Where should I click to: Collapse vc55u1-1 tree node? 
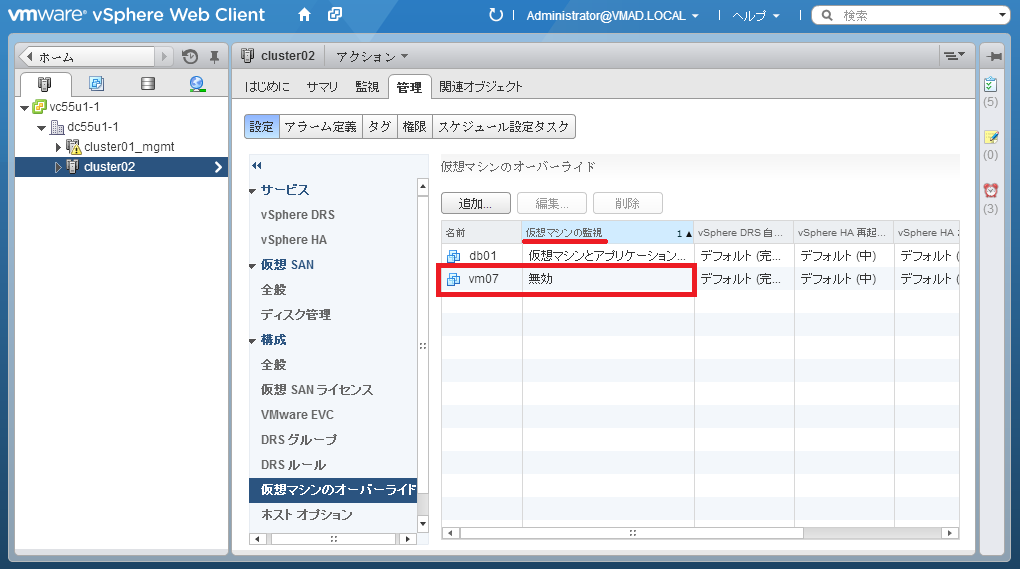[25, 108]
